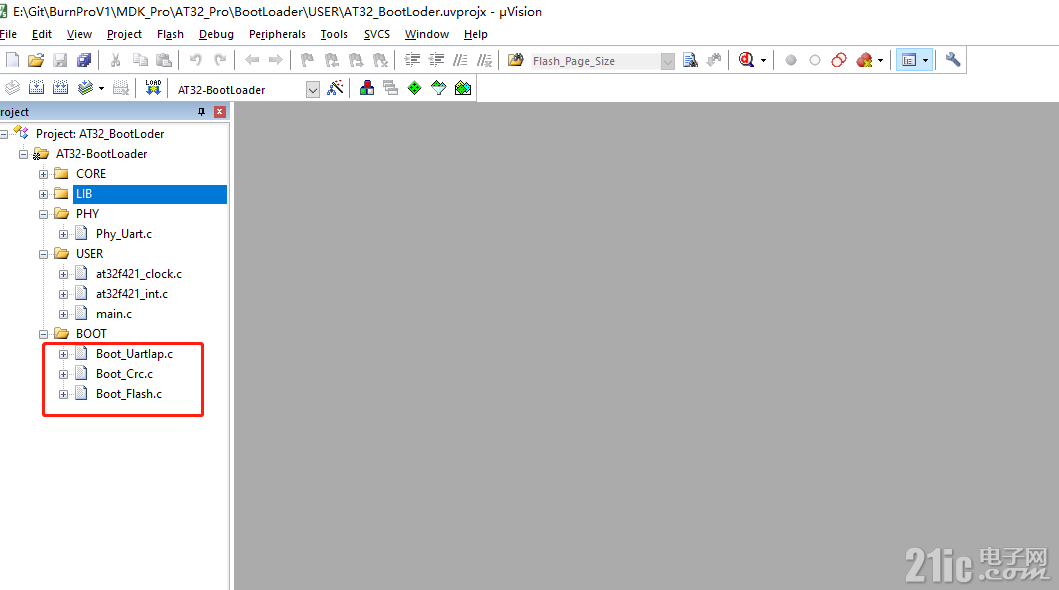Select at32f421_int.c file

132,294
